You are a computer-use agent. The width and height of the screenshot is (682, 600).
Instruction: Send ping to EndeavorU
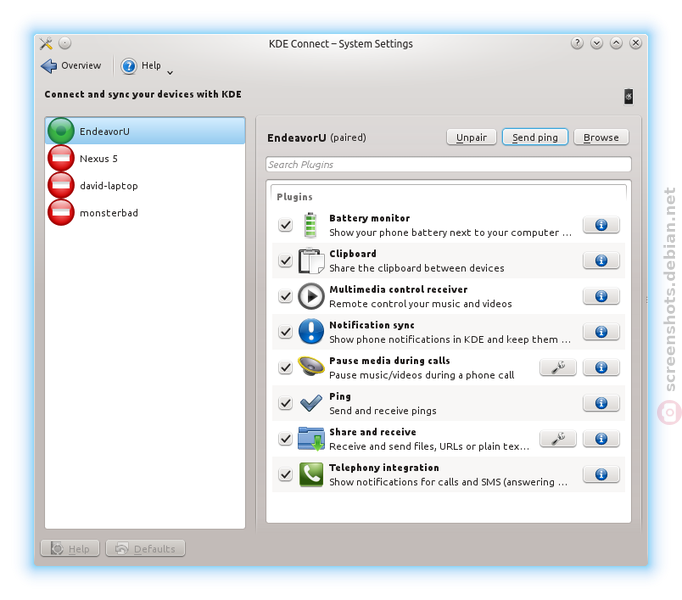(x=535, y=137)
